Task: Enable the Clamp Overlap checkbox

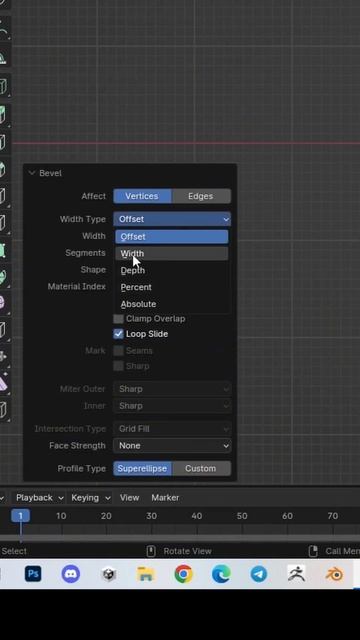Action: click(x=118, y=318)
